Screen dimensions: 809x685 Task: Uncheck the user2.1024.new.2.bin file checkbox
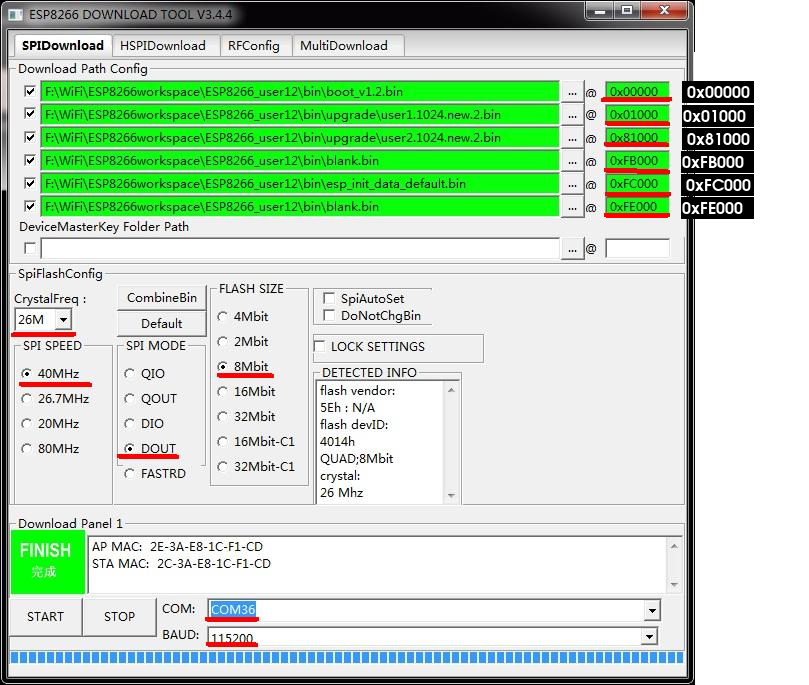[30, 137]
